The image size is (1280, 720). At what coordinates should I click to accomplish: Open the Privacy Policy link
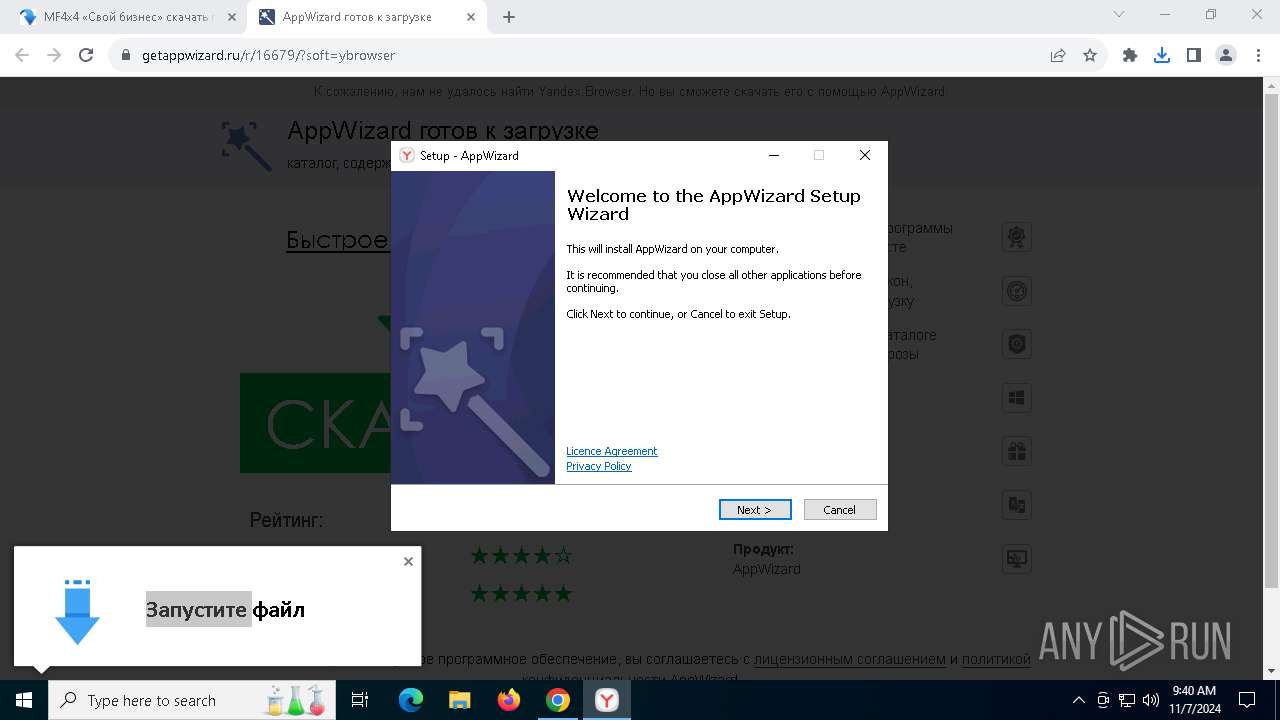pos(599,466)
